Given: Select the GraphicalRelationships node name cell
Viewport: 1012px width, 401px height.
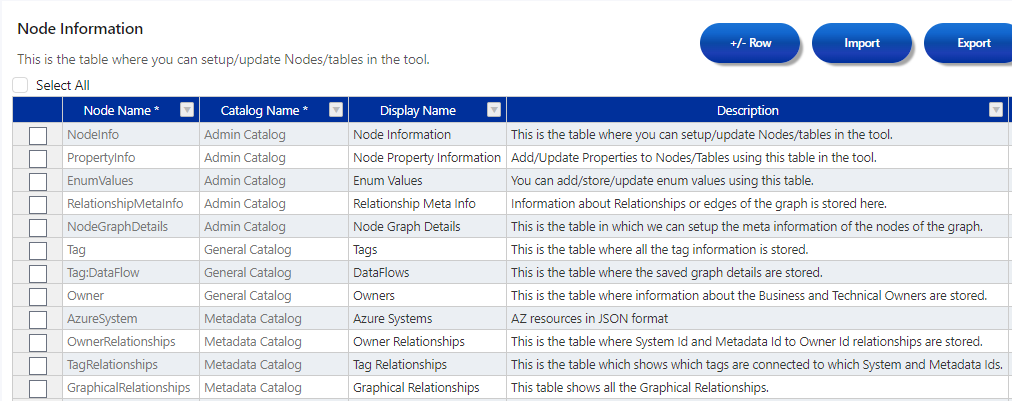Looking at the screenshot, I should click(x=131, y=387).
